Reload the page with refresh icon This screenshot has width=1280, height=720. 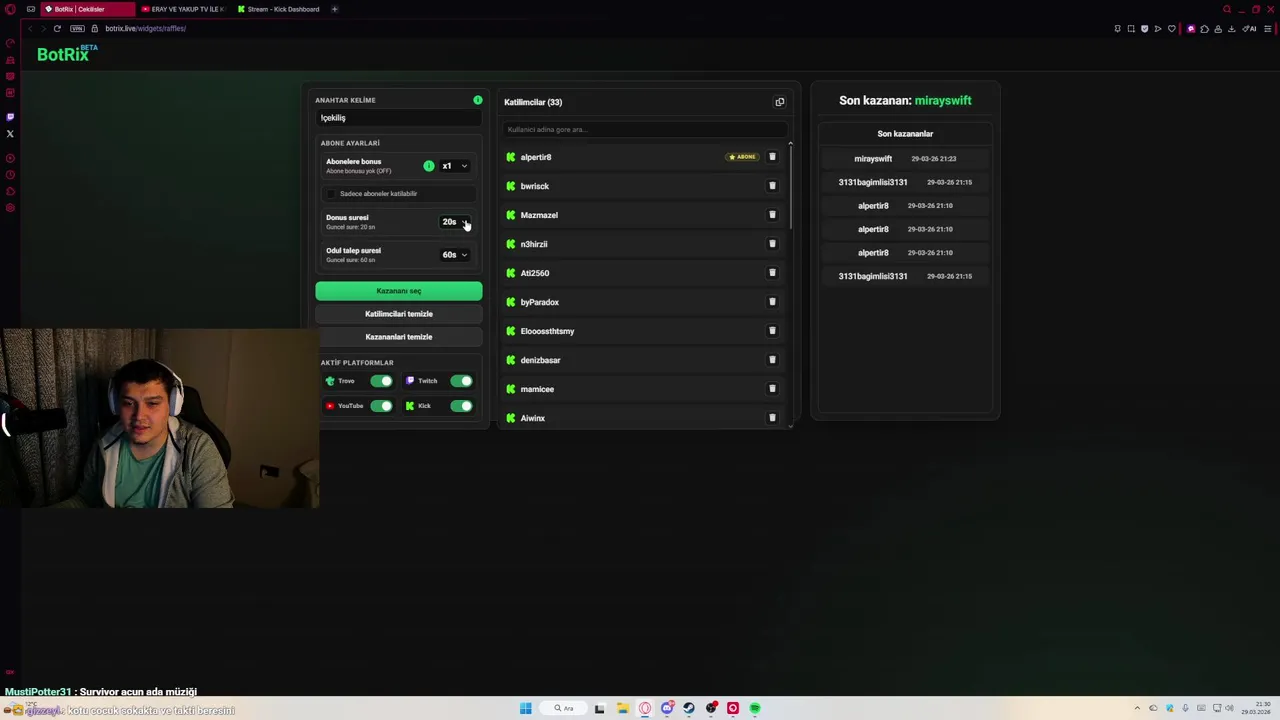(x=57, y=28)
